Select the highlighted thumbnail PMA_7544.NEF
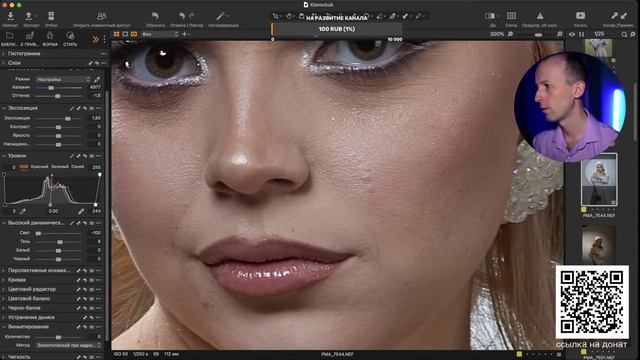This screenshot has height=360, width=640. pyautogui.click(x=599, y=180)
